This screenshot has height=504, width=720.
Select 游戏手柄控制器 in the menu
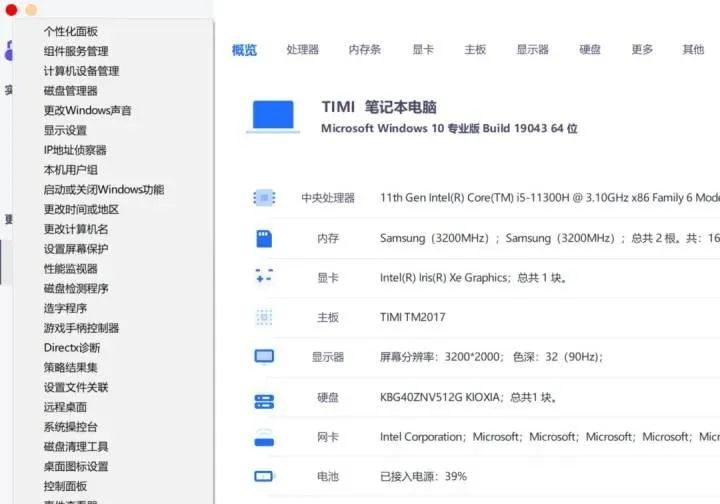(x=81, y=328)
